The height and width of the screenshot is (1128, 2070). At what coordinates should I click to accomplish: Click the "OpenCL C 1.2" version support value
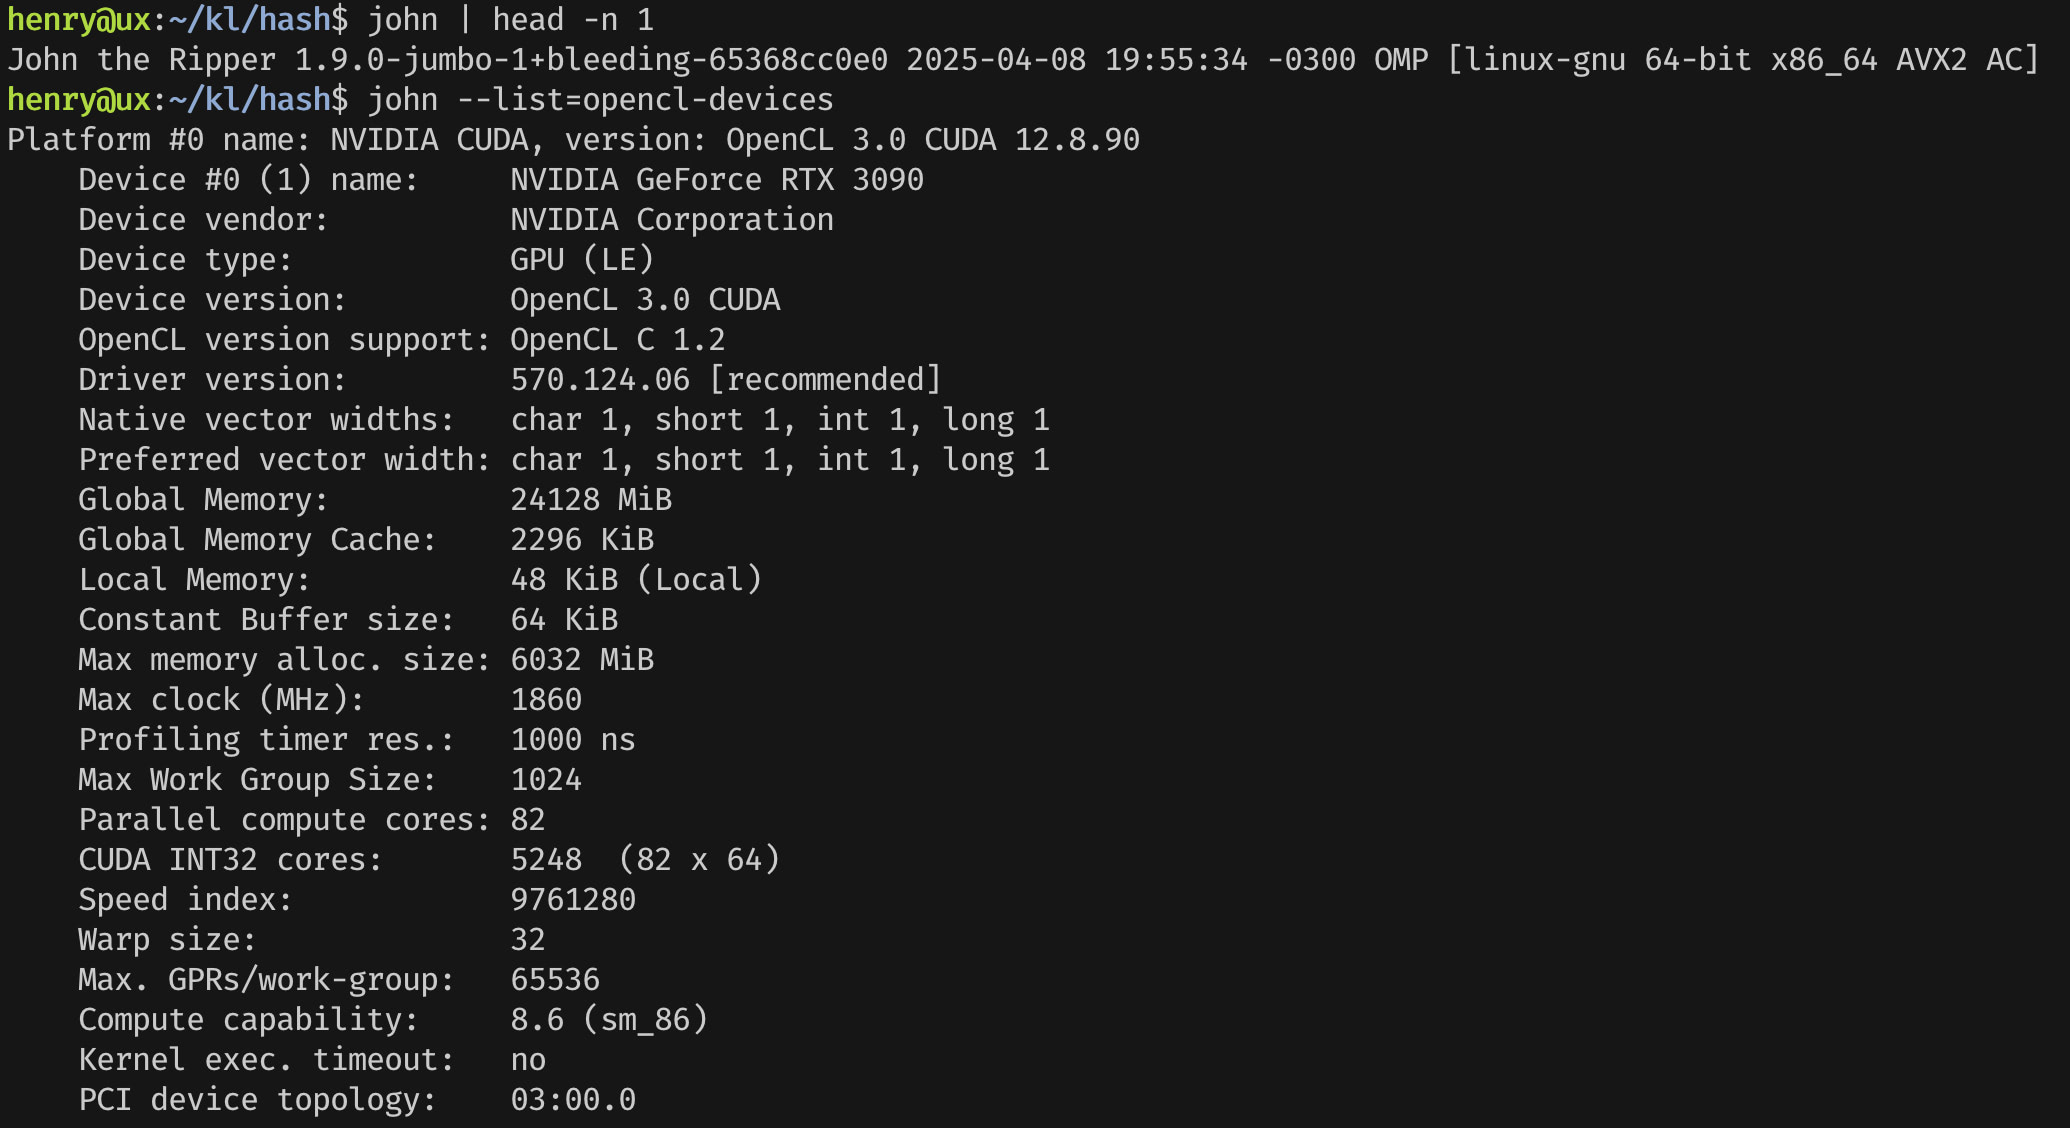(617, 340)
